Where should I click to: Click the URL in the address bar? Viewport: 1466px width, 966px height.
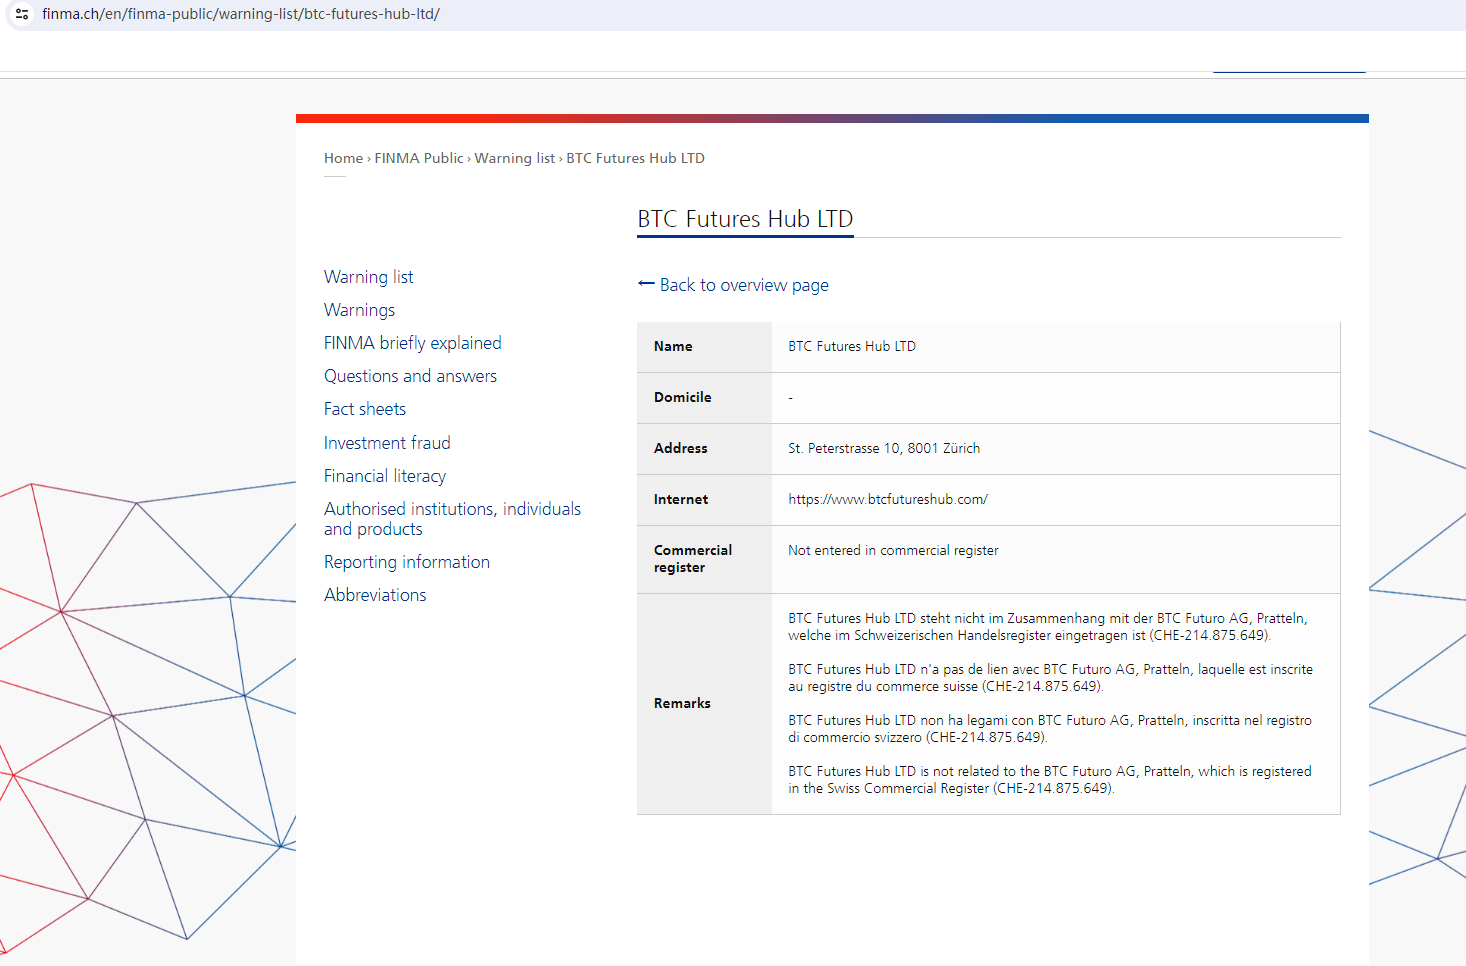pos(240,14)
